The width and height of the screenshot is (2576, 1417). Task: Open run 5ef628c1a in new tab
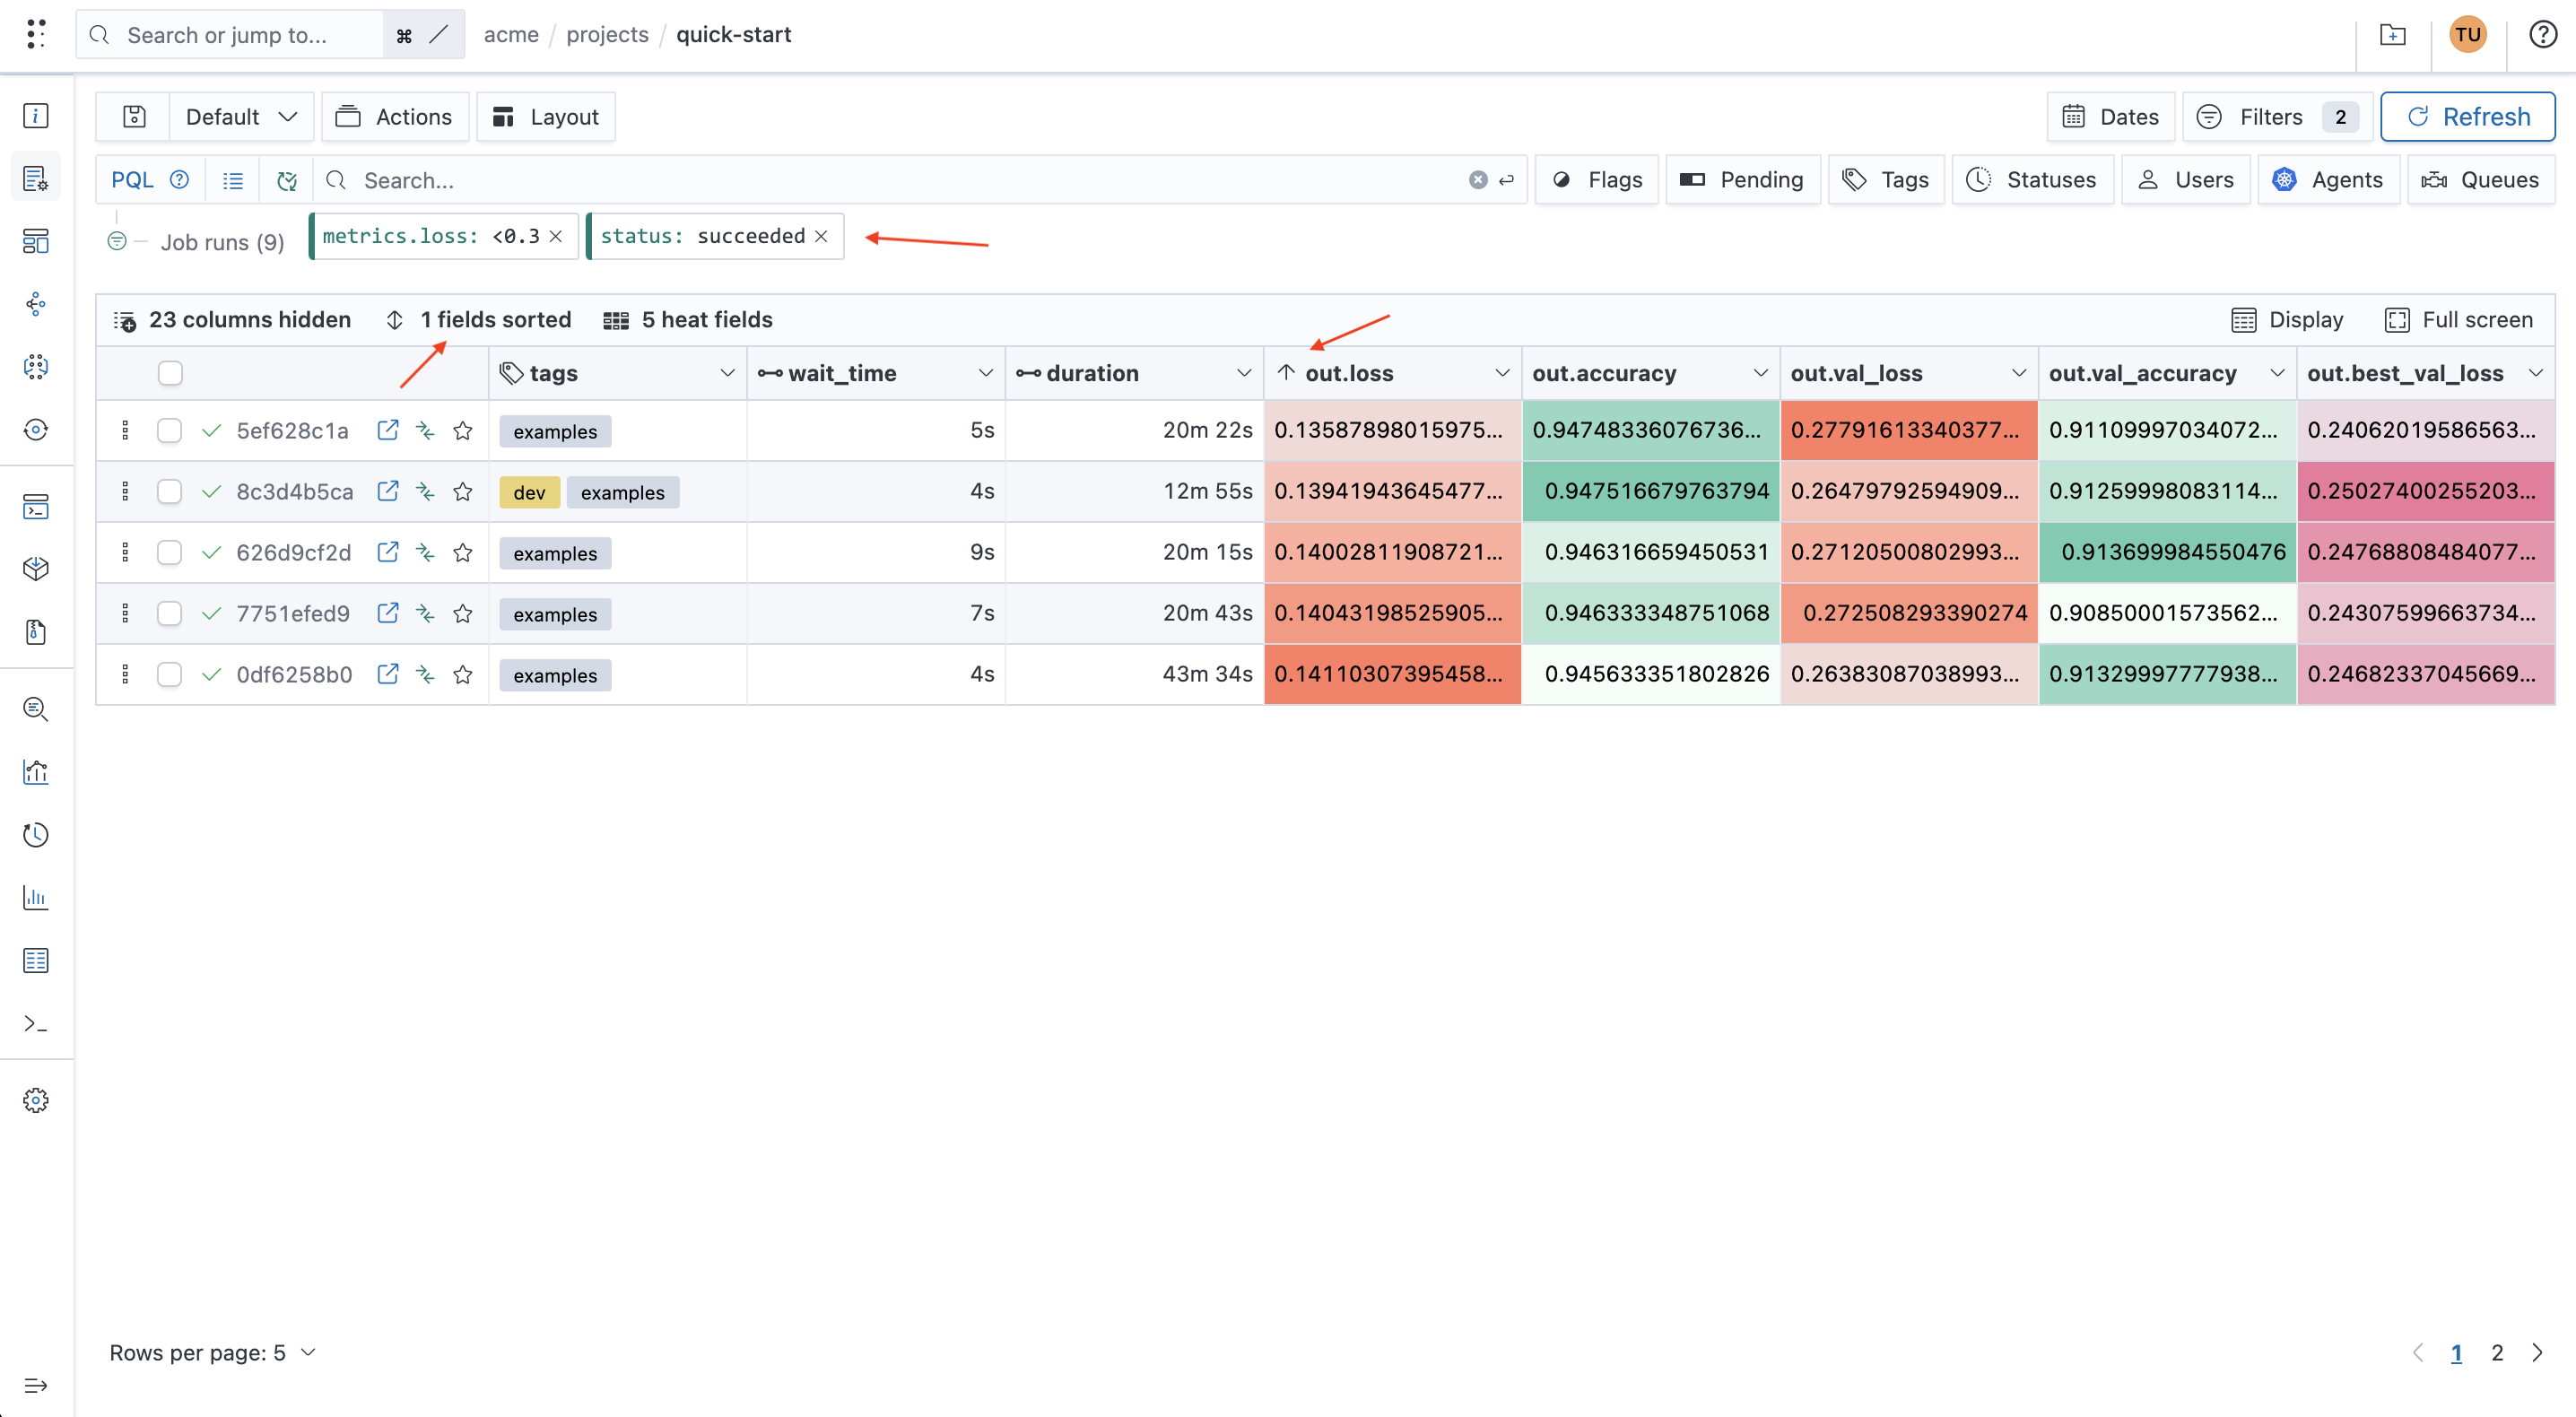388,430
